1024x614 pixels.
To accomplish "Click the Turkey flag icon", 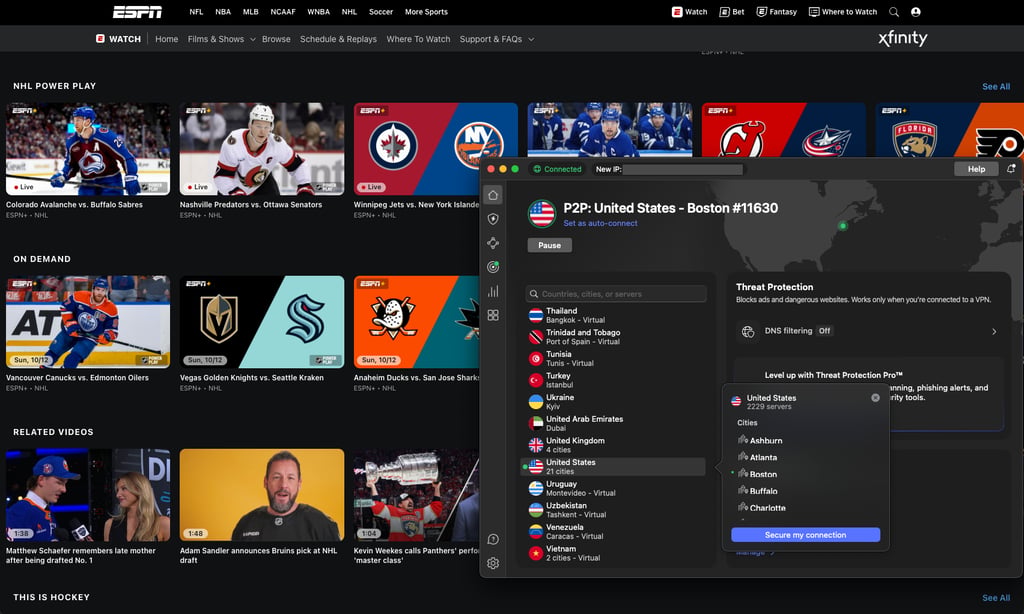I will coord(536,380).
